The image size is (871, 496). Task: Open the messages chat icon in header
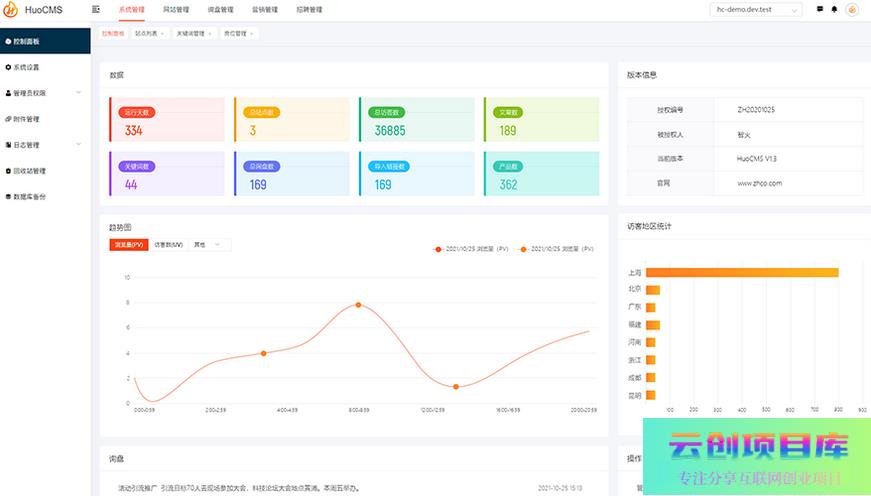(820, 9)
